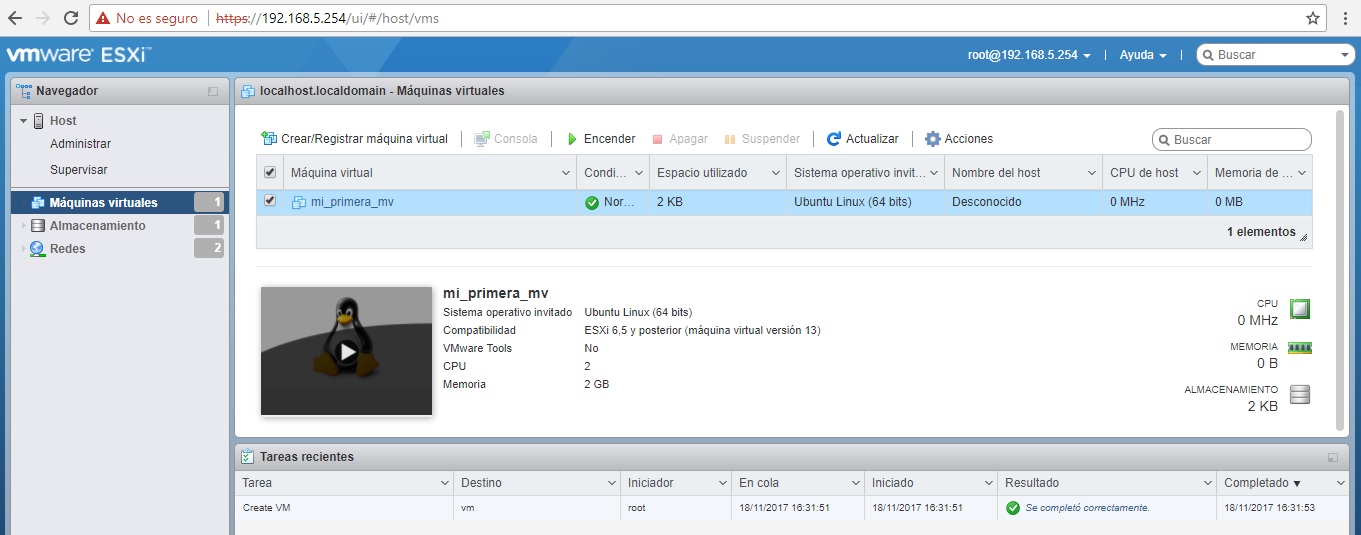The width and height of the screenshot is (1361, 535).
Task: Click the green Normal status check icon
Action: pyautogui.click(x=592, y=202)
